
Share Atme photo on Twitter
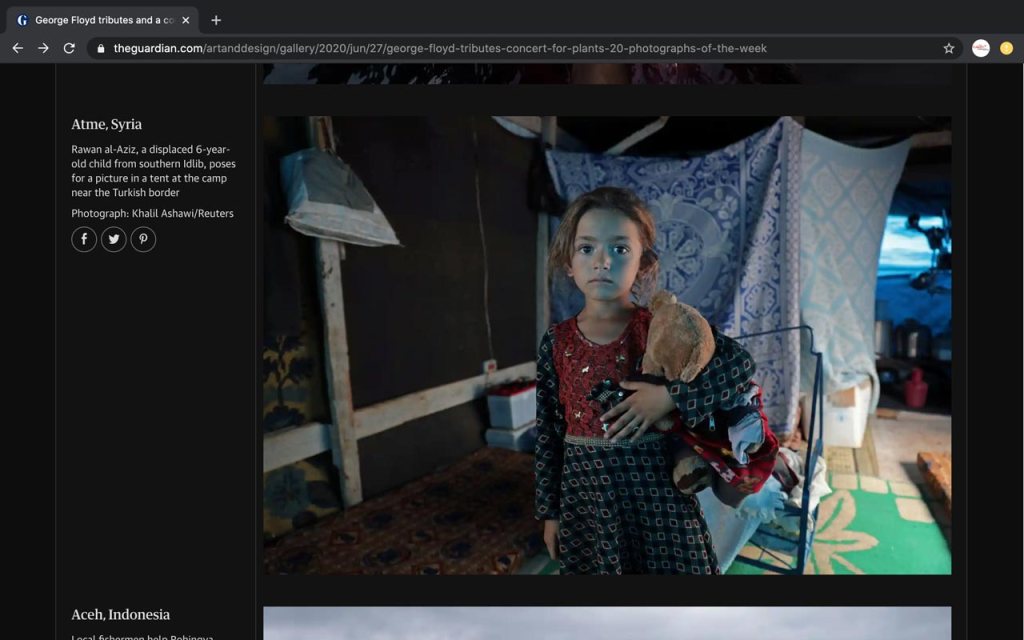[114, 240]
